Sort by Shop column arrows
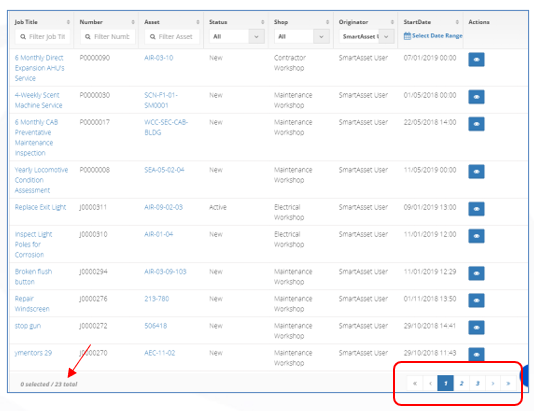The width and height of the screenshot is (534, 411). [x=327, y=22]
